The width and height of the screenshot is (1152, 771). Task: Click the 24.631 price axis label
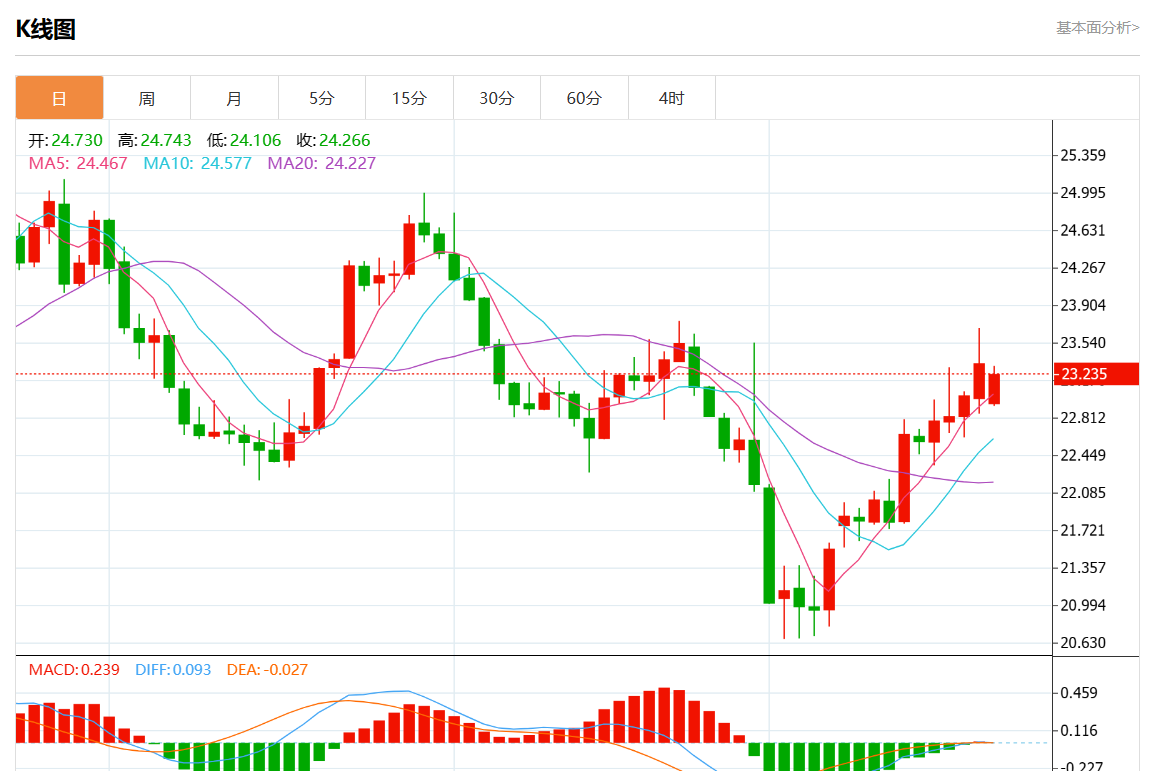[x=1083, y=230]
